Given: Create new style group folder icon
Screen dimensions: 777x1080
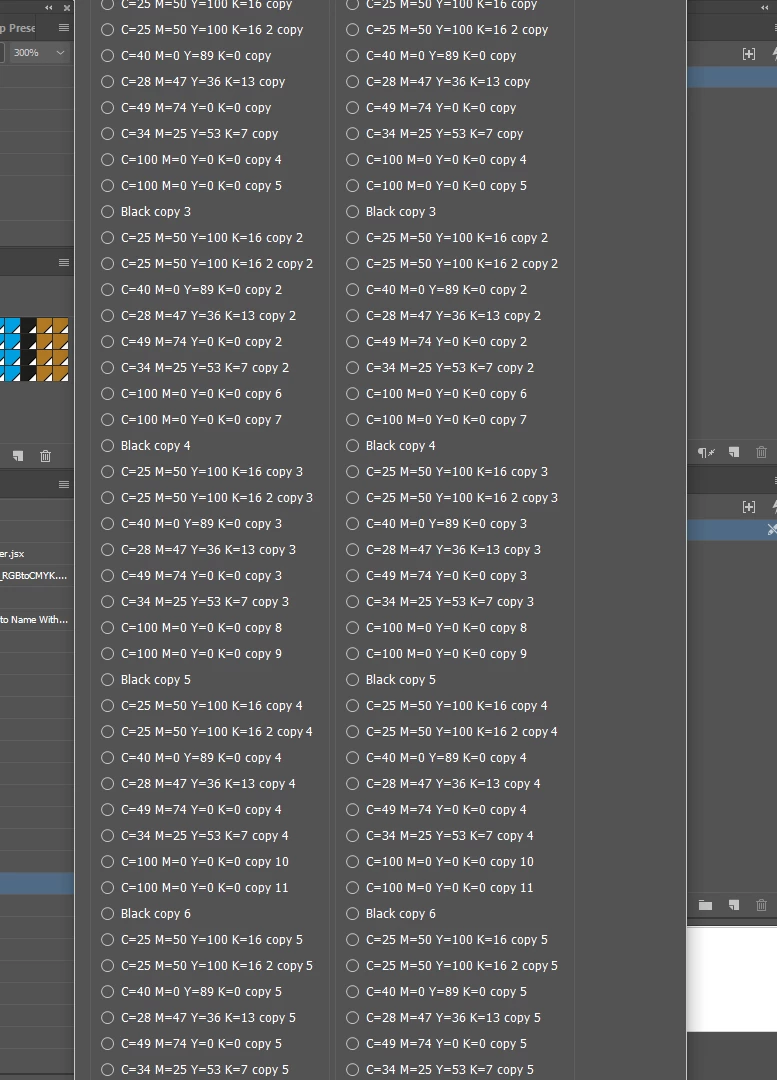Looking at the screenshot, I should click(x=705, y=905).
